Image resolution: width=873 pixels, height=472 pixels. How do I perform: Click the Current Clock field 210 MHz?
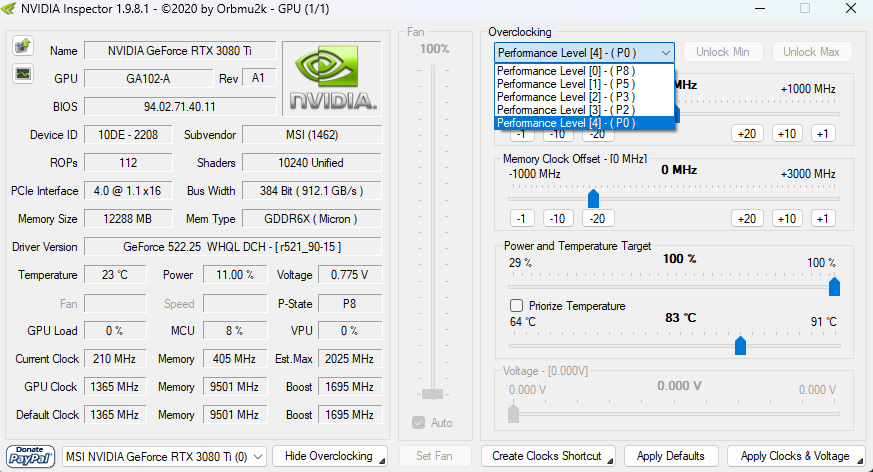(x=115, y=359)
